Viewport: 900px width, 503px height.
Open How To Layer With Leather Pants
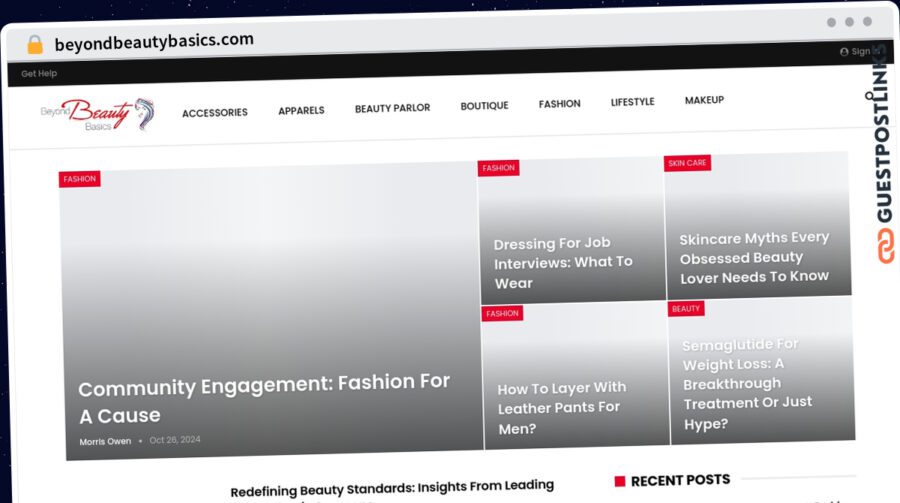pos(561,408)
